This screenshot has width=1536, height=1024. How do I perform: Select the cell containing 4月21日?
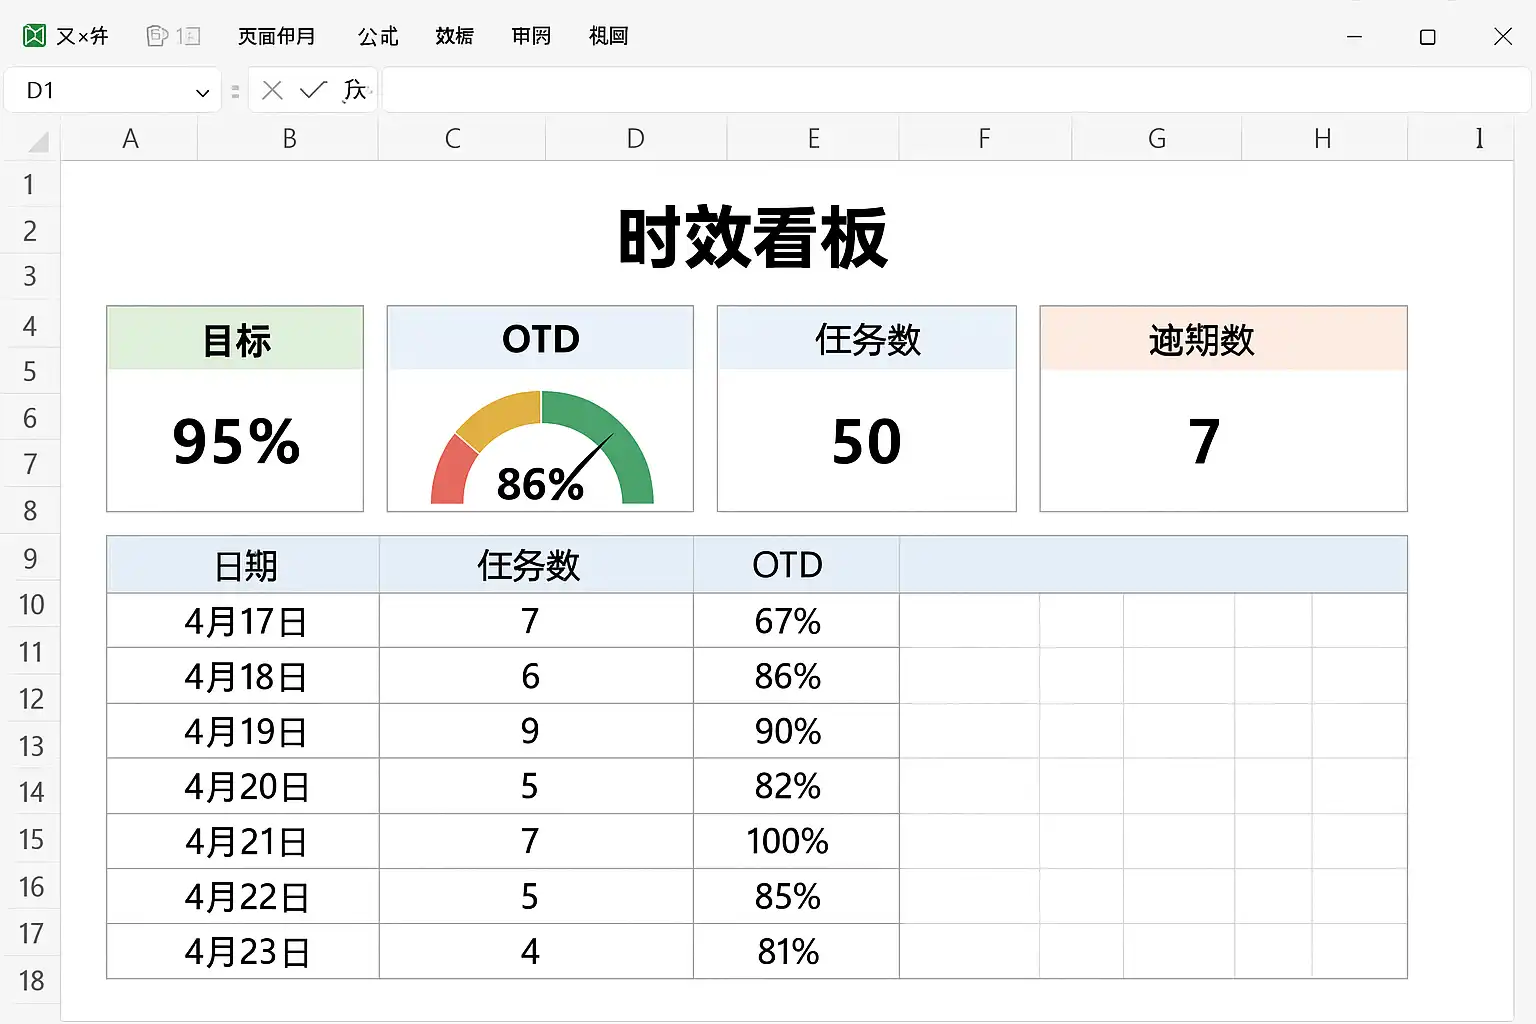pos(244,842)
